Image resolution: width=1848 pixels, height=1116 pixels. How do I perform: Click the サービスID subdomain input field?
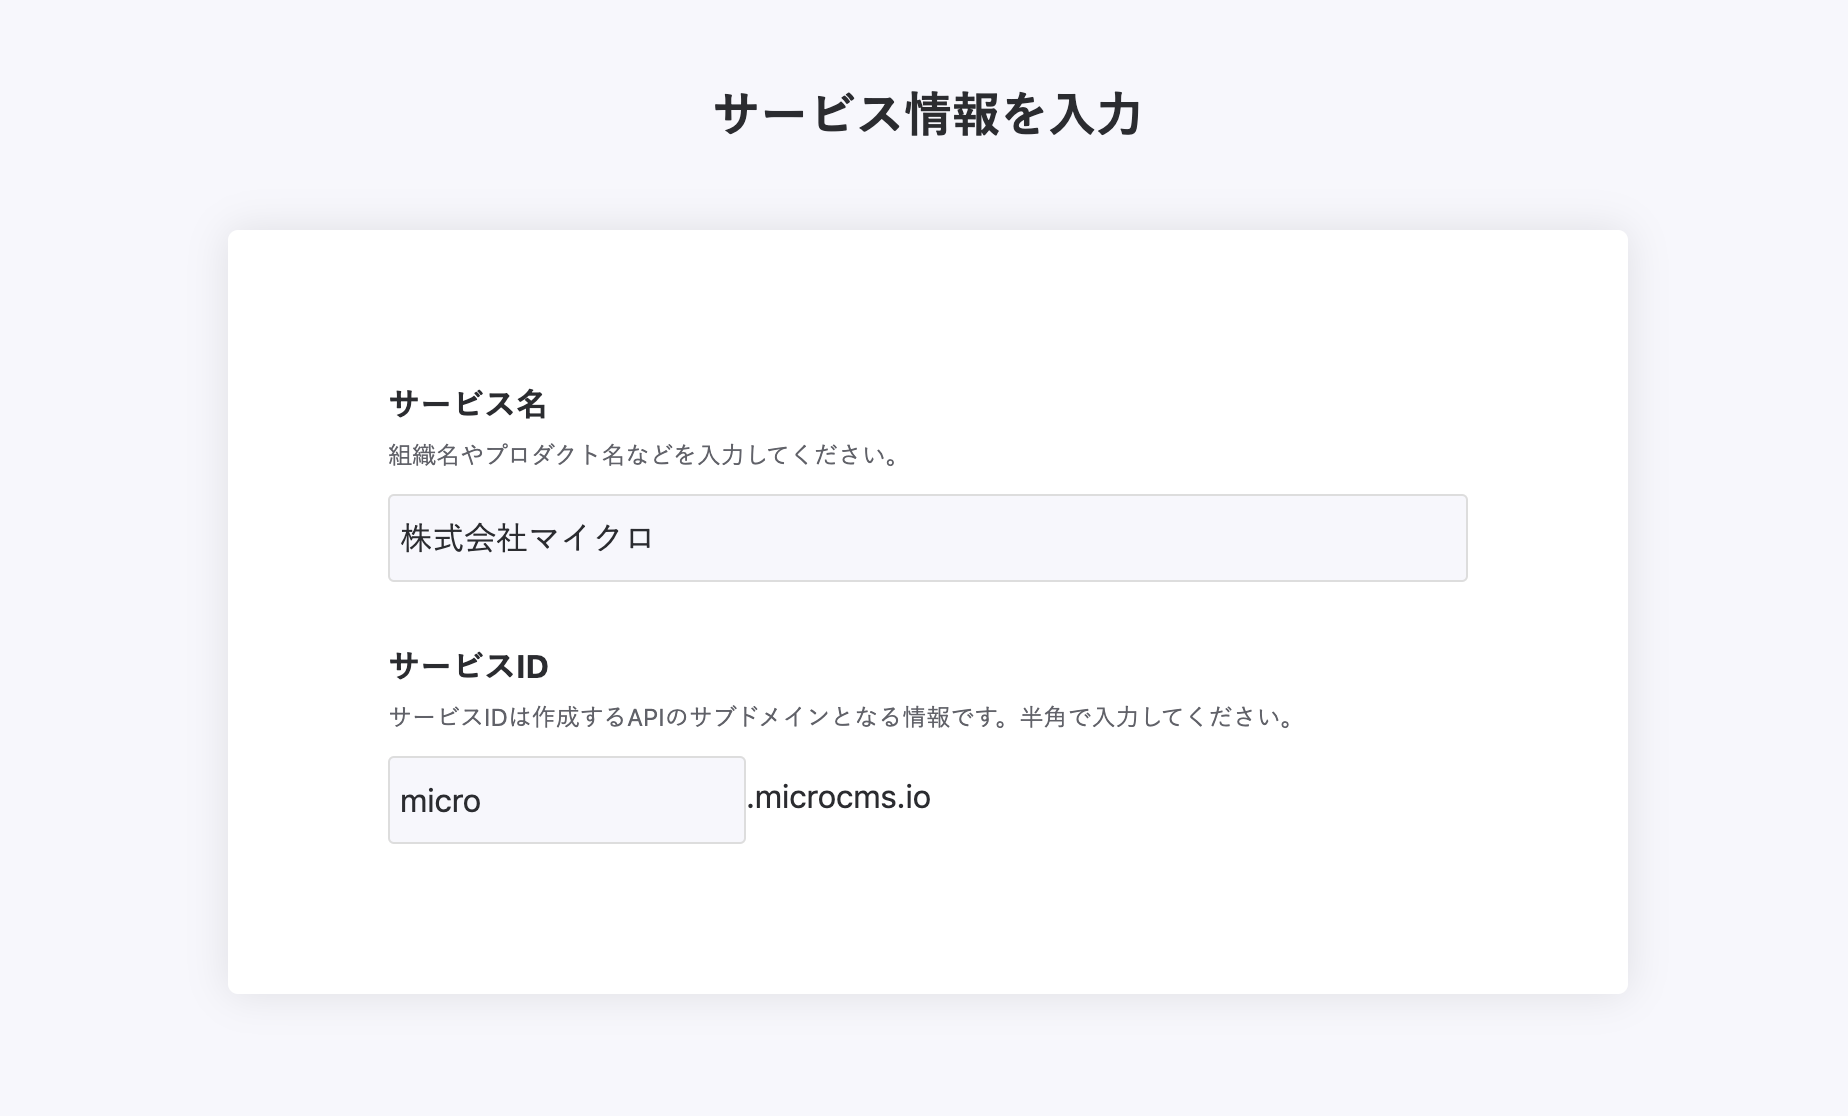tap(566, 799)
